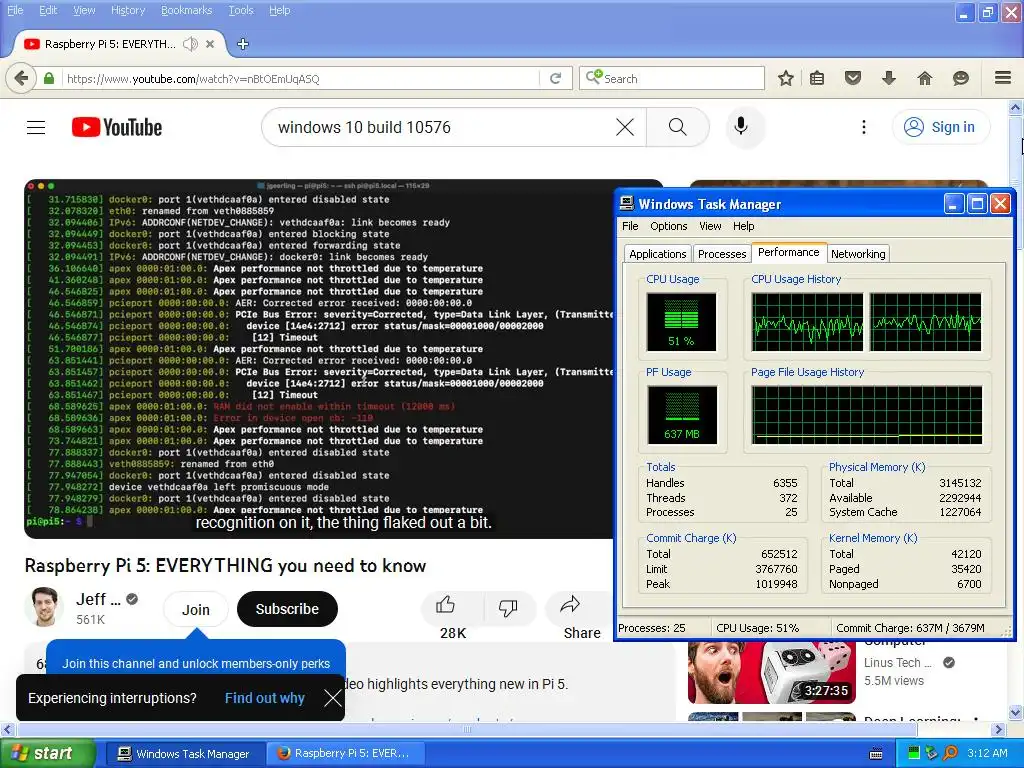The image size is (1024, 768).
Task: Search YouTube by voice microphone
Action: (x=741, y=127)
